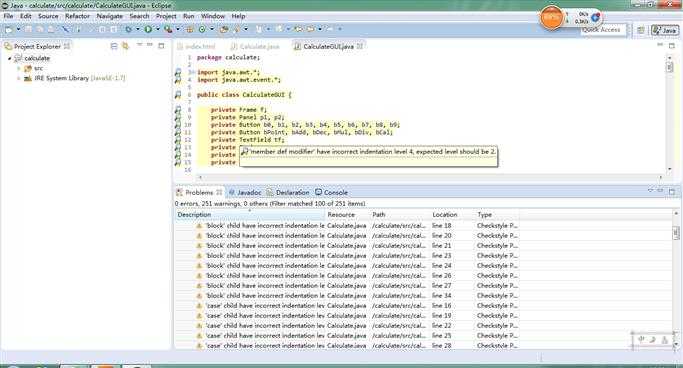Collapse the calculate project node
This screenshot has height=368, width=683.
(10, 58)
